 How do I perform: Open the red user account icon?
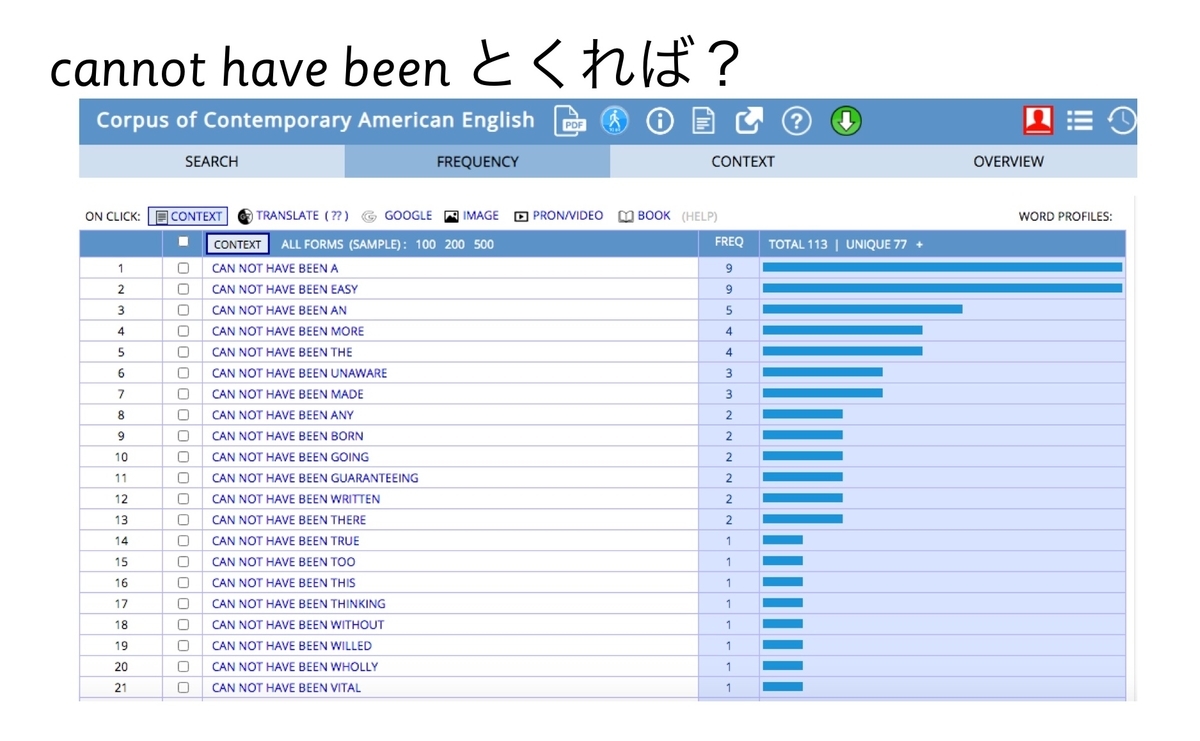click(x=1038, y=120)
